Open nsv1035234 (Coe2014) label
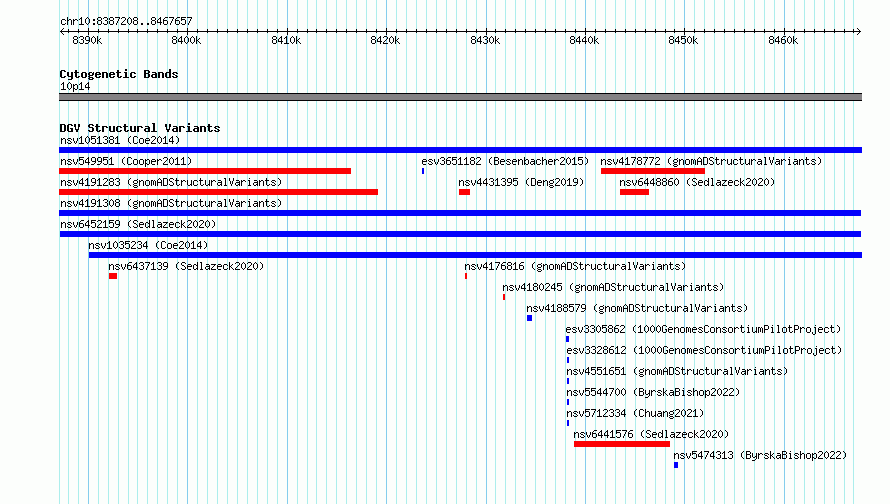Viewport: 890px width, 504px height. point(148,245)
